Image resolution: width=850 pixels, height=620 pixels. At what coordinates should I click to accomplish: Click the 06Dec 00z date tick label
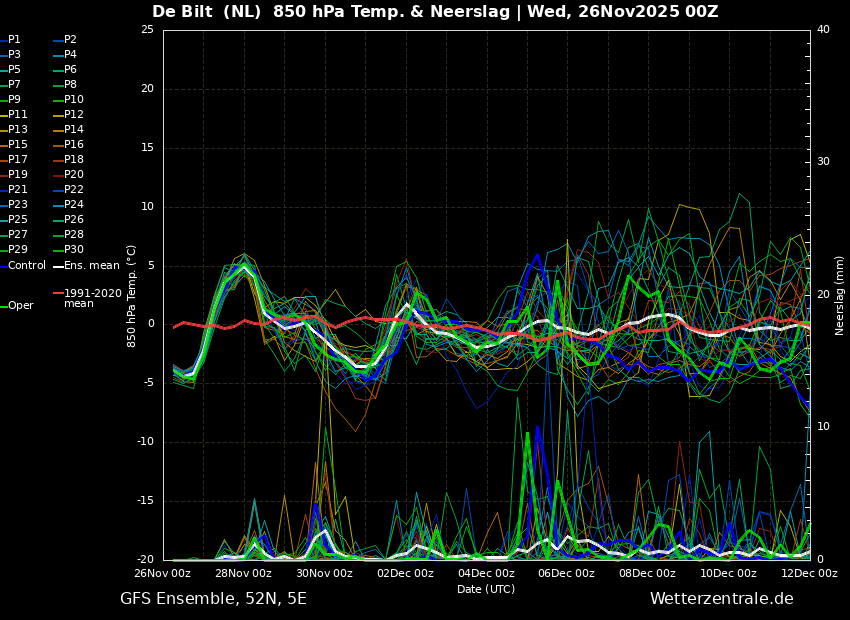567,573
